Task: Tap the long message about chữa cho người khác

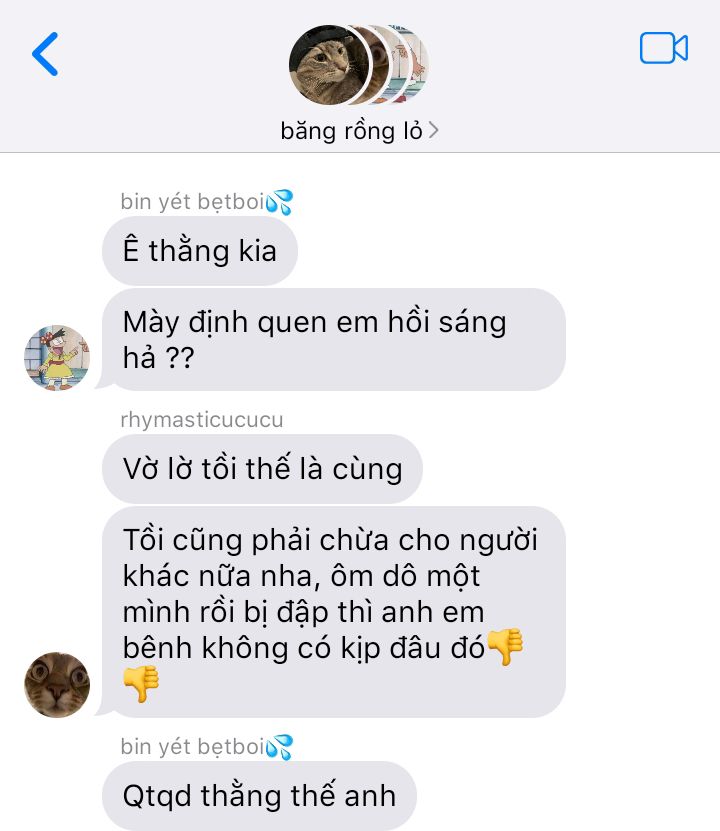Action: (334, 612)
